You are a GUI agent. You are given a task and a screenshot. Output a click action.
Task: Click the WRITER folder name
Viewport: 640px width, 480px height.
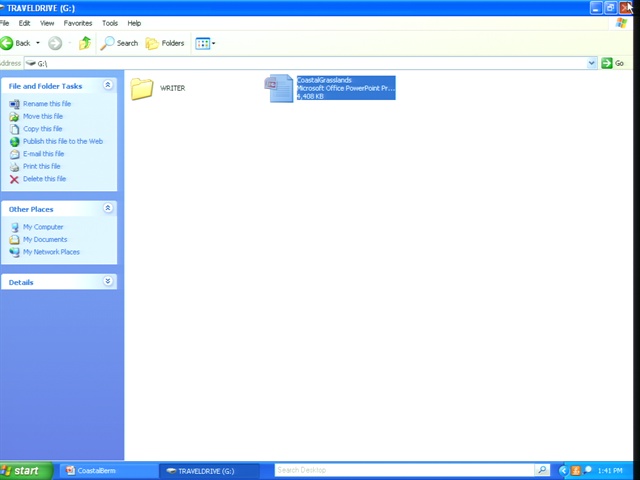click(173, 88)
